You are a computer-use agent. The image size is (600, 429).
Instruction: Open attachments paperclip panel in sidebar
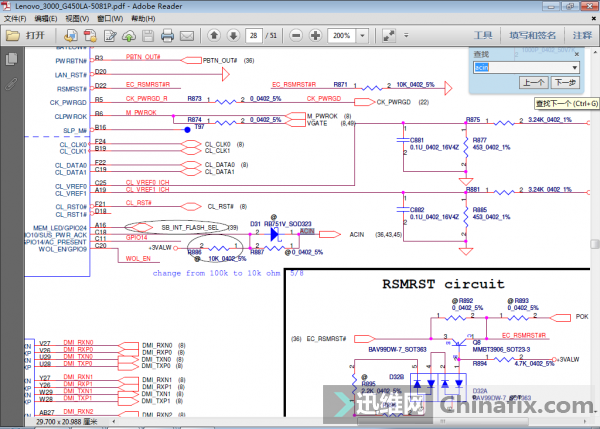coord(11,84)
